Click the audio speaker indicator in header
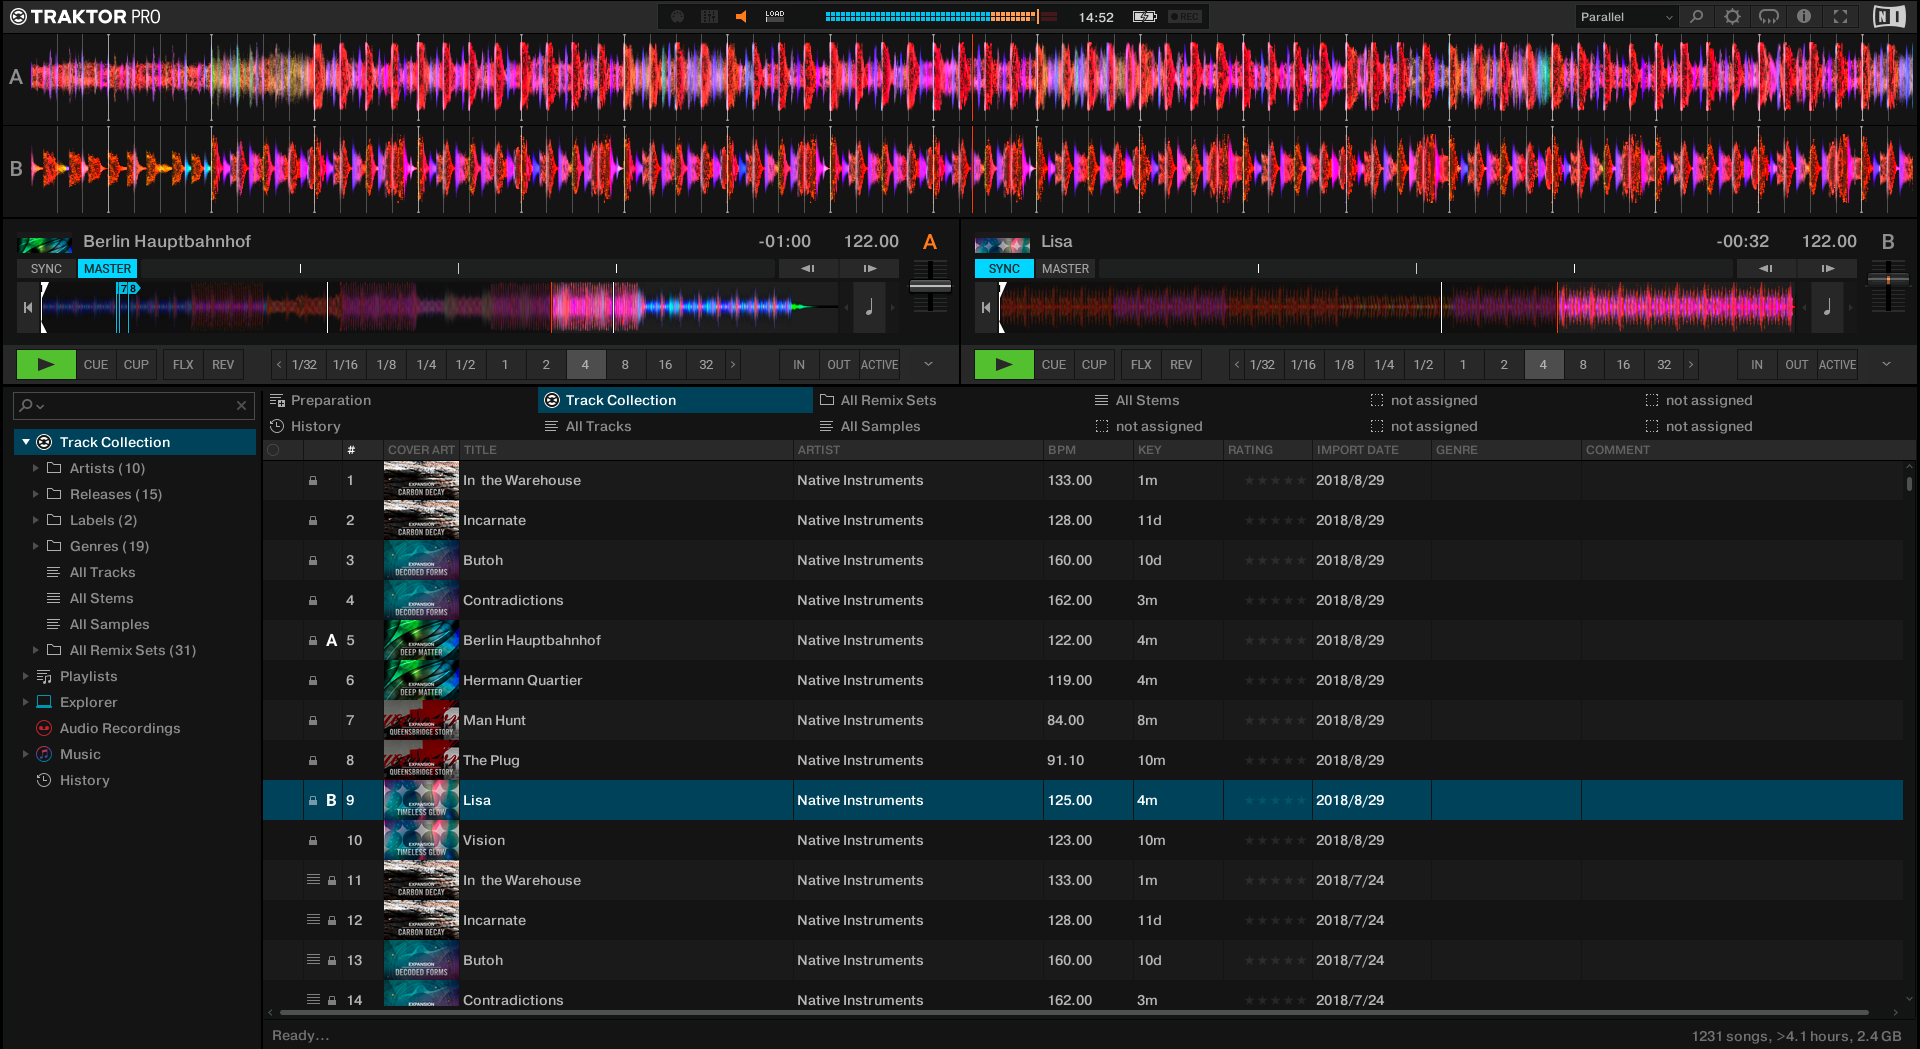 [741, 17]
